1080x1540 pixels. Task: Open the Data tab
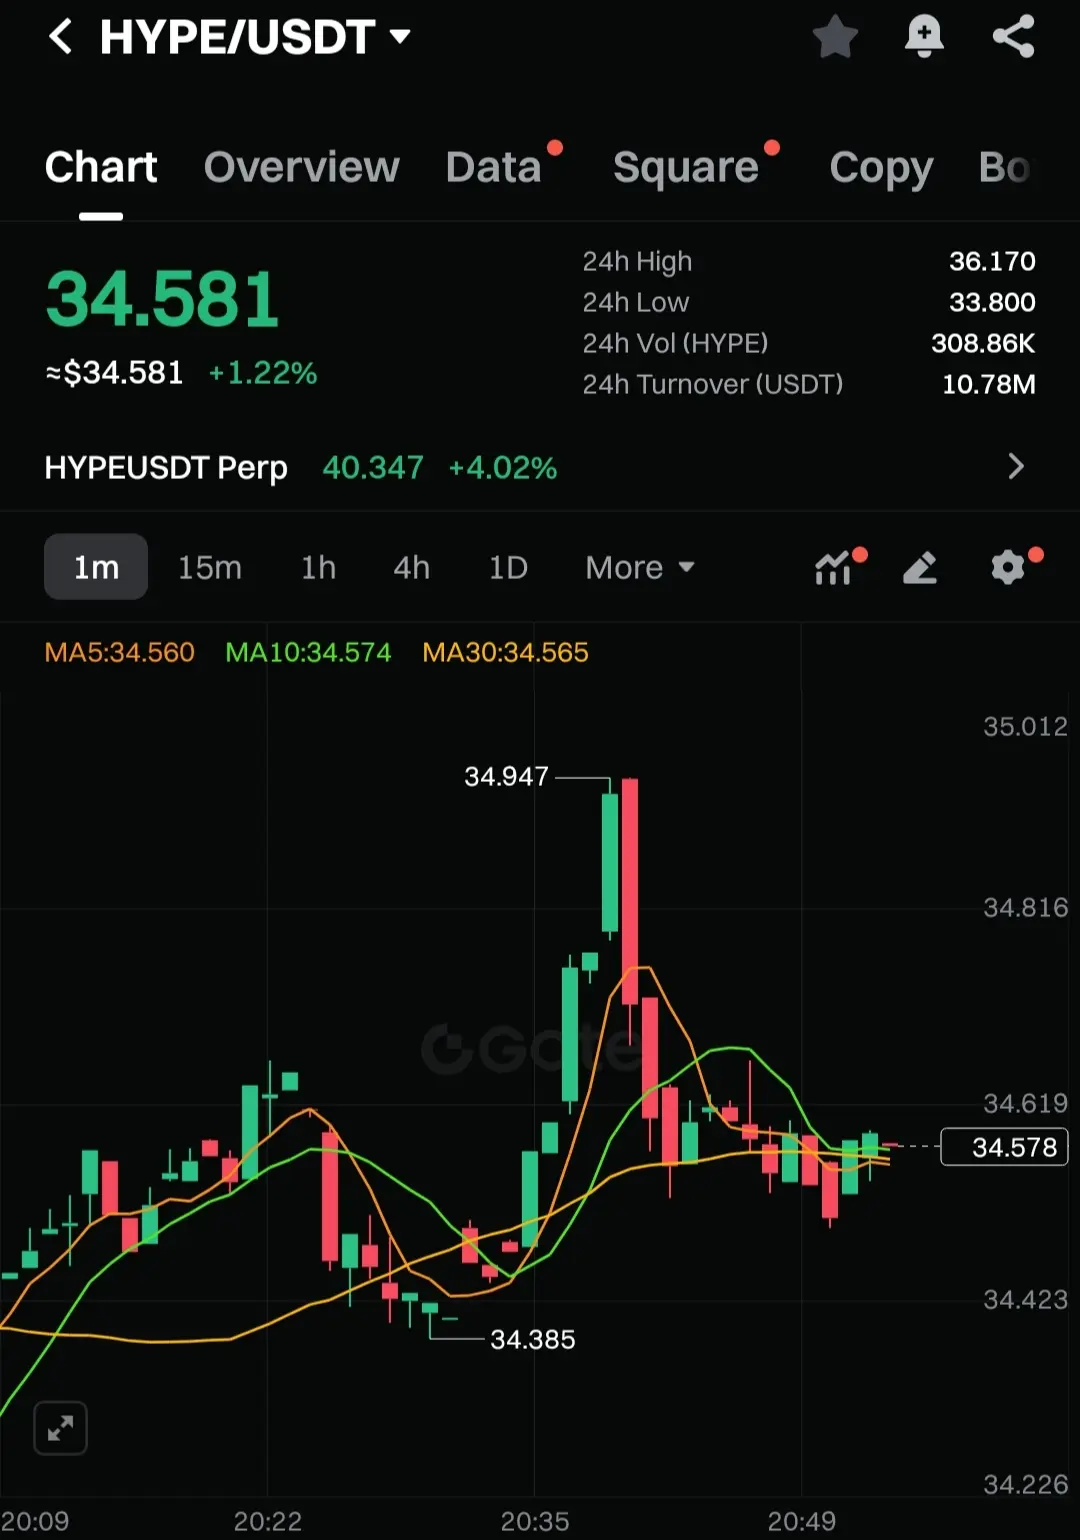coord(494,167)
